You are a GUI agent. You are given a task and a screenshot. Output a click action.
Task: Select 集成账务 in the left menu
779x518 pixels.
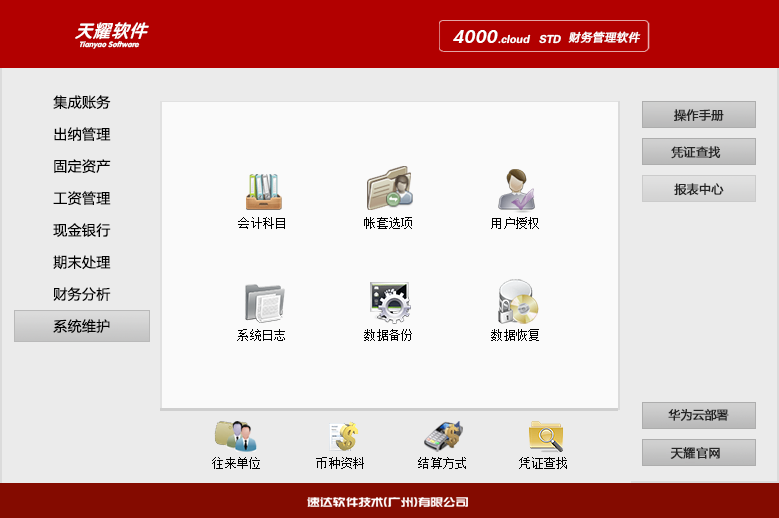[x=81, y=102]
